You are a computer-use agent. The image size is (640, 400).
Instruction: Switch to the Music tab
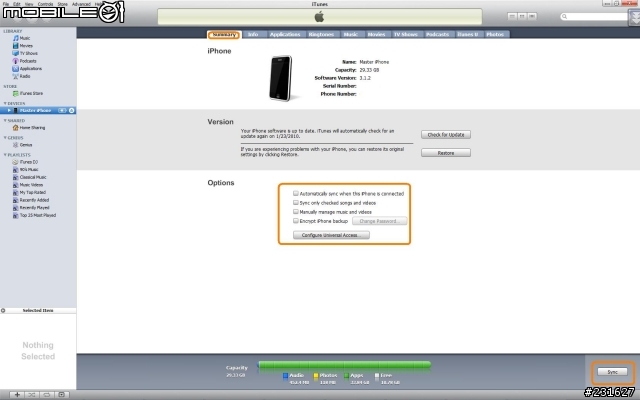click(x=351, y=35)
